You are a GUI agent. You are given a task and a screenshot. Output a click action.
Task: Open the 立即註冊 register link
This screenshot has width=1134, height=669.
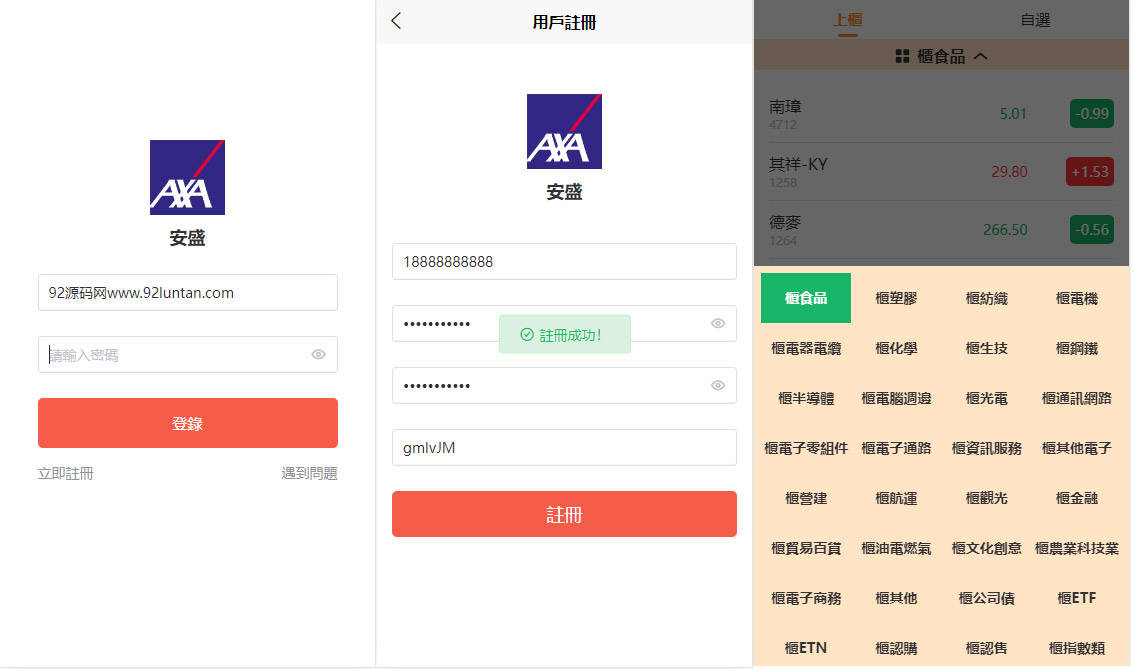[x=66, y=473]
